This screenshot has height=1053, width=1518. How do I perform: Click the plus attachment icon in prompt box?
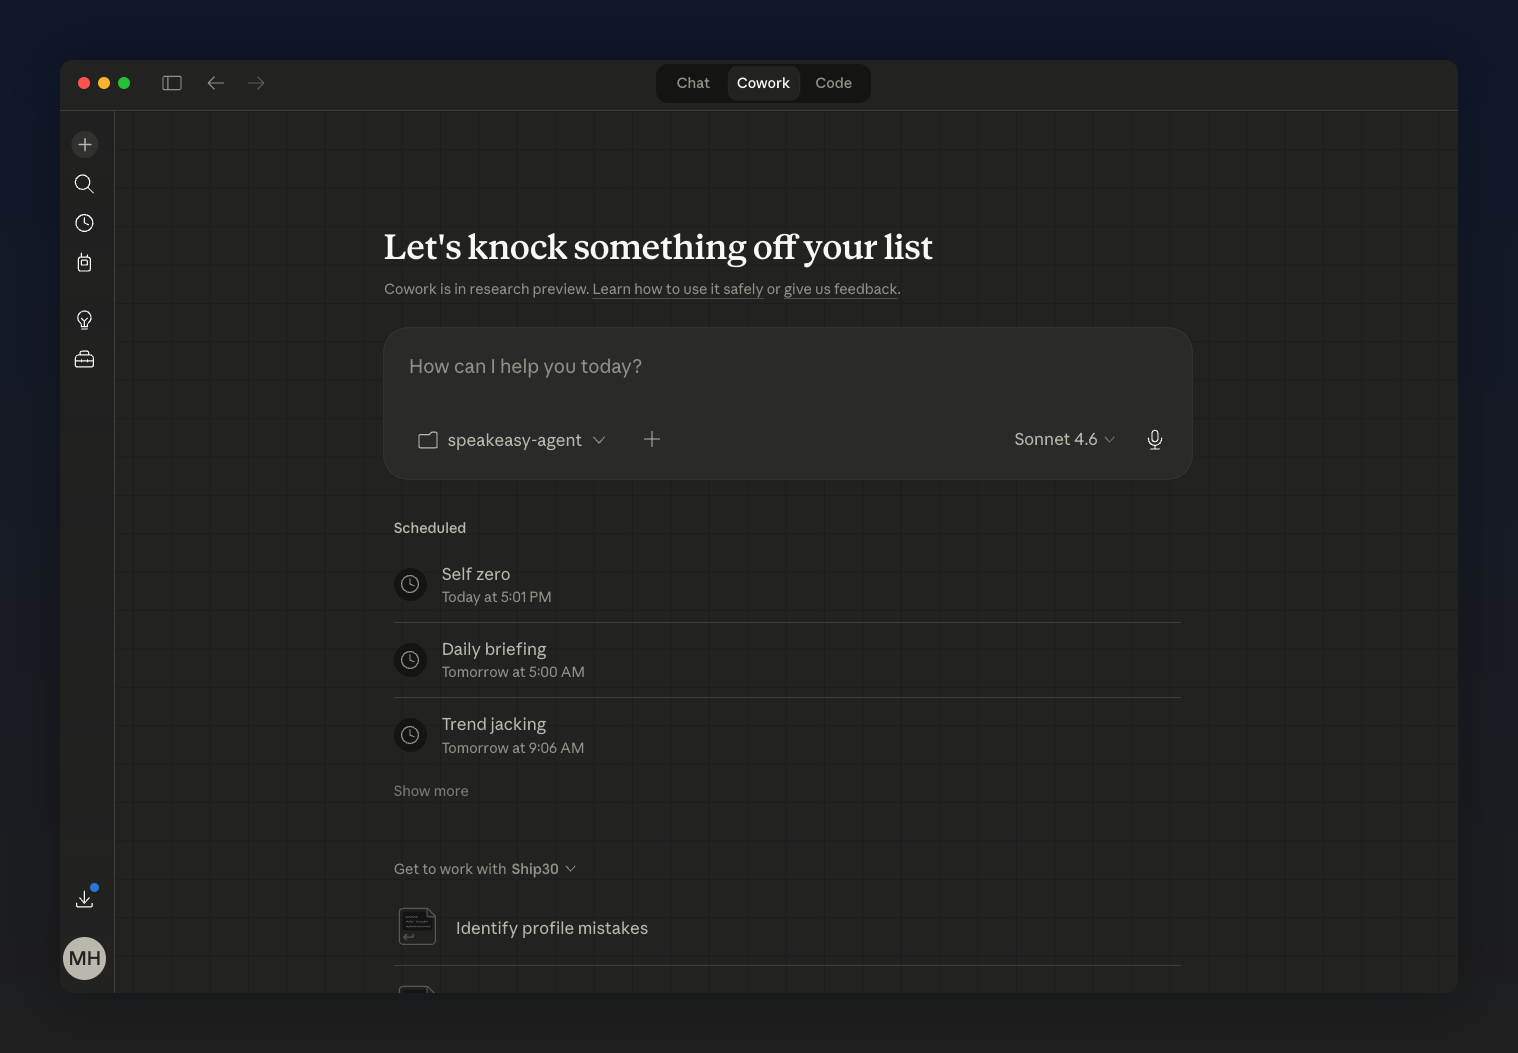(652, 439)
